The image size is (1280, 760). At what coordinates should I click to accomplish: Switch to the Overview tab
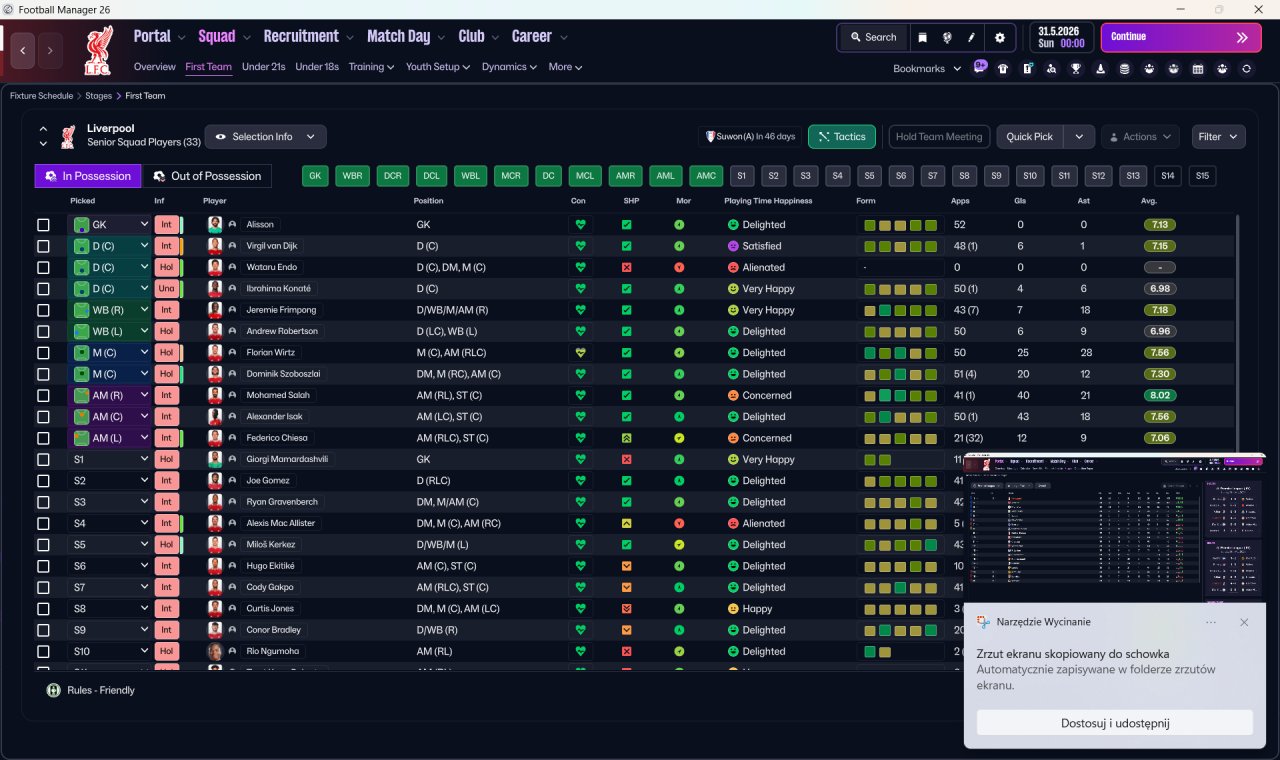click(x=155, y=67)
